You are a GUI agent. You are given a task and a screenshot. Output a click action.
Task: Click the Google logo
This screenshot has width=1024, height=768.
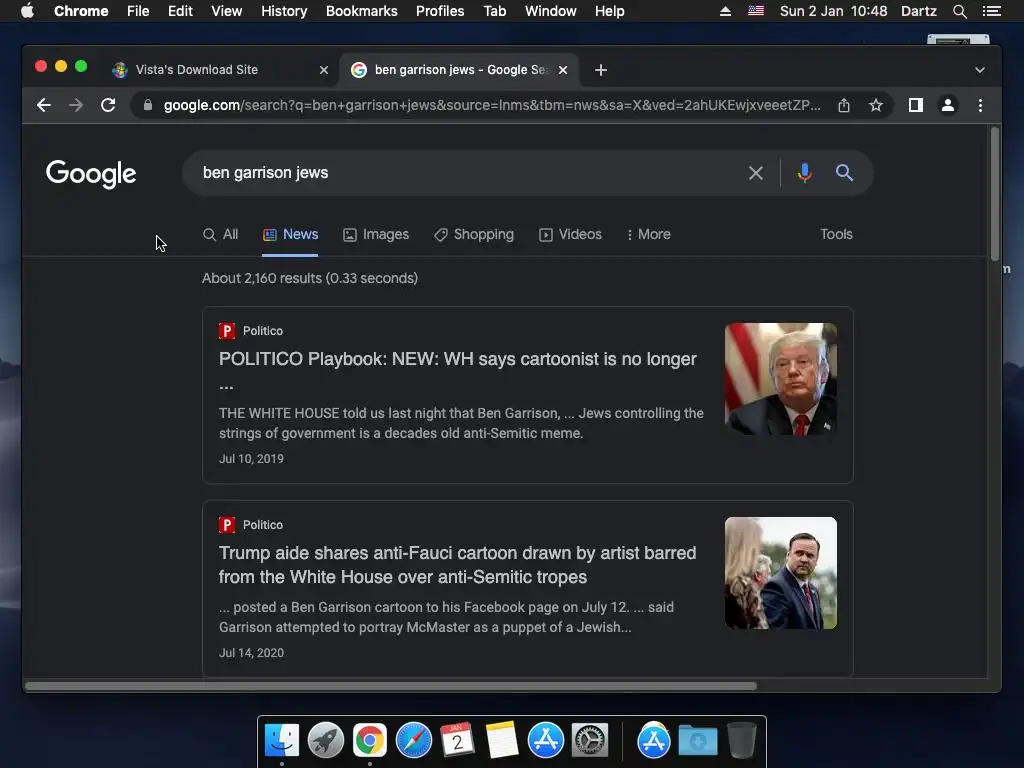(91, 174)
